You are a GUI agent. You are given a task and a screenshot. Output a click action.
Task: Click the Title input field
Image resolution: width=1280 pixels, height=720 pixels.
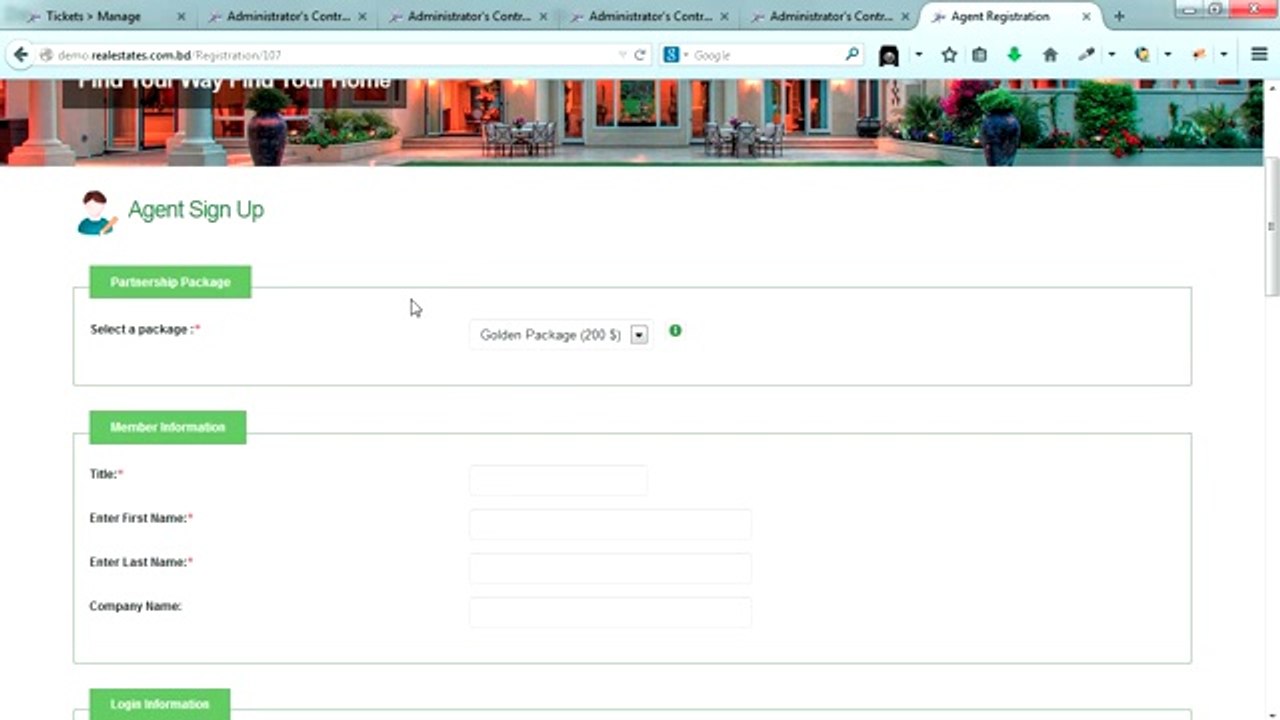(558, 481)
